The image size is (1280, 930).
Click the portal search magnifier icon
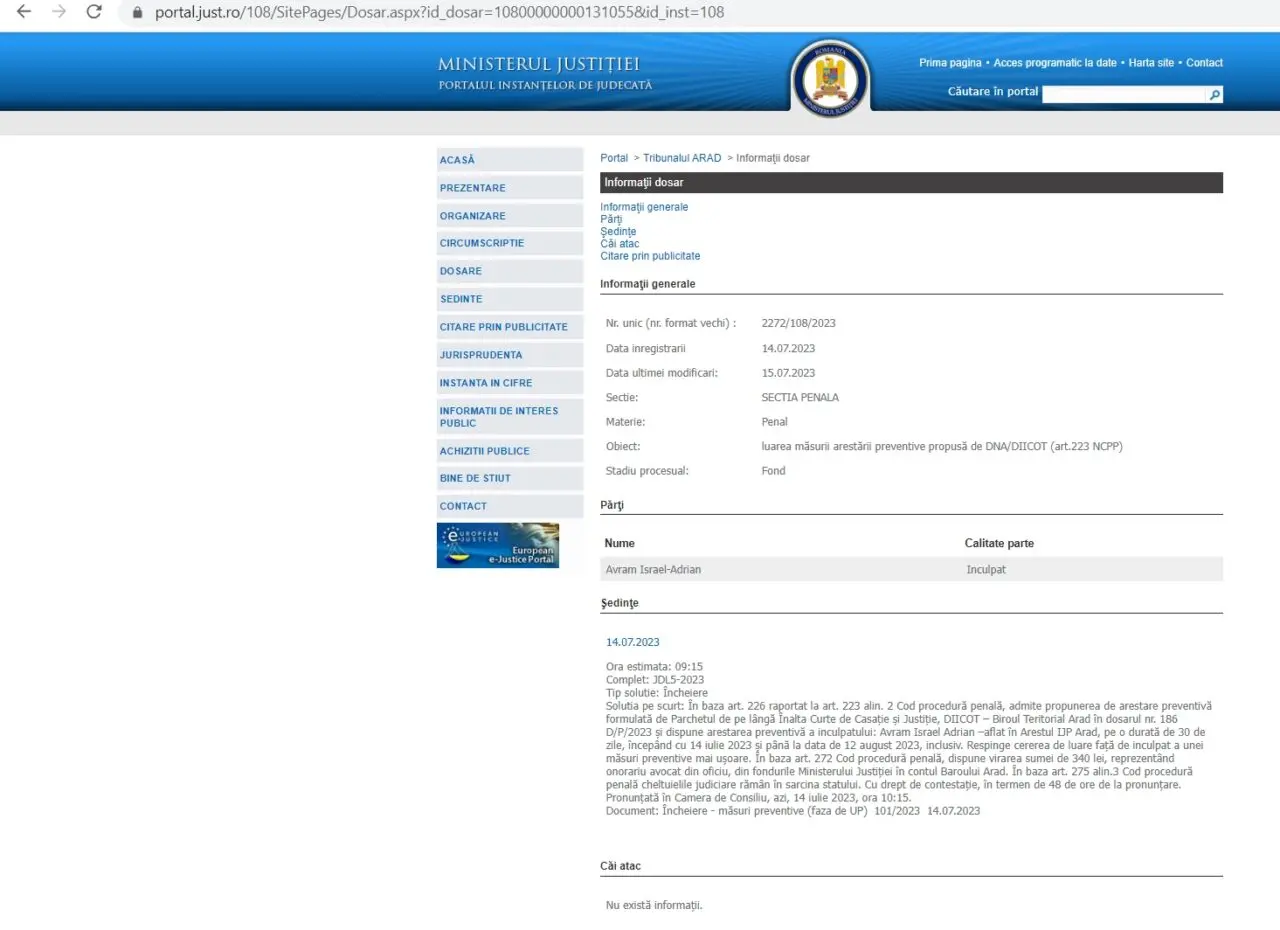(1215, 95)
